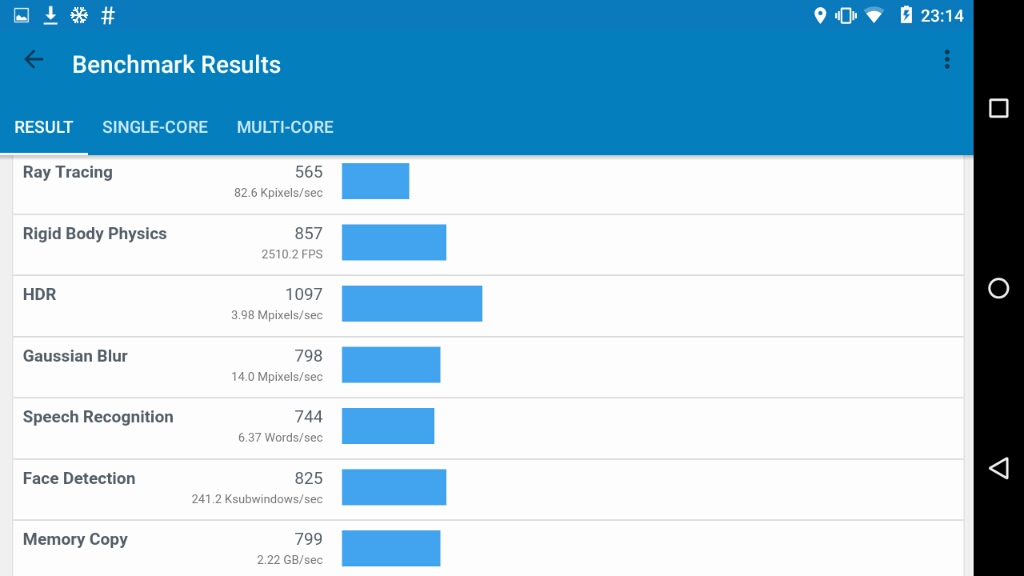Switch to the SINGLE-CORE tab
The image size is (1024, 576).
(x=155, y=127)
